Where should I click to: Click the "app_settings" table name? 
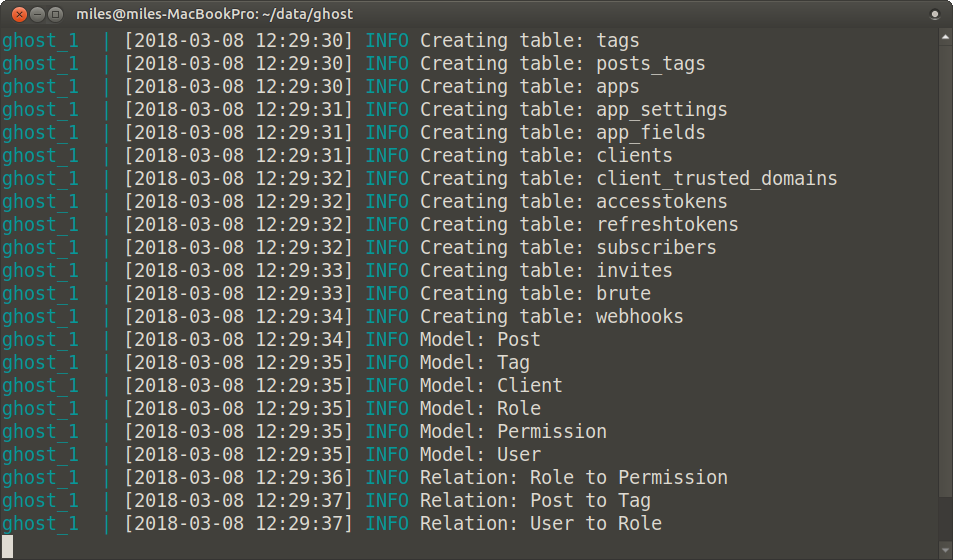click(x=662, y=110)
